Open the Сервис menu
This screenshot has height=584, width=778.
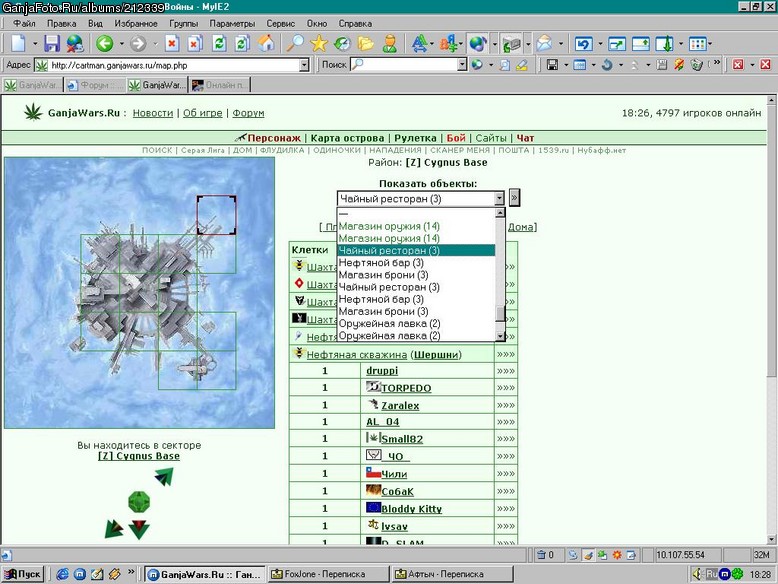(x=281, y=23)
